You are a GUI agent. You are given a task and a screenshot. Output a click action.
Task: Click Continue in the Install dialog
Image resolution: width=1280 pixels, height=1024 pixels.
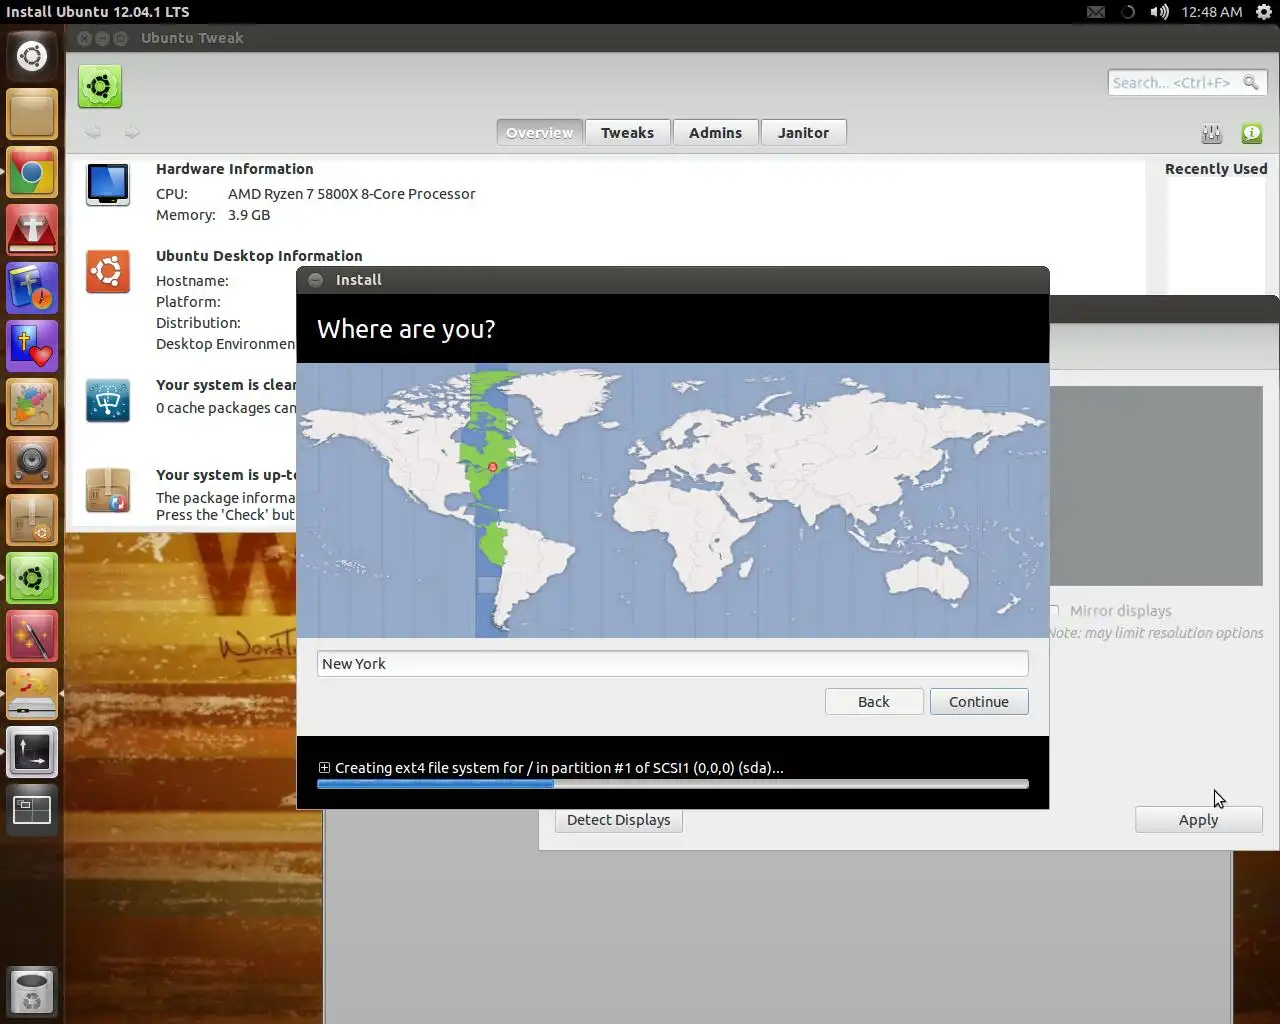[979, 702]
